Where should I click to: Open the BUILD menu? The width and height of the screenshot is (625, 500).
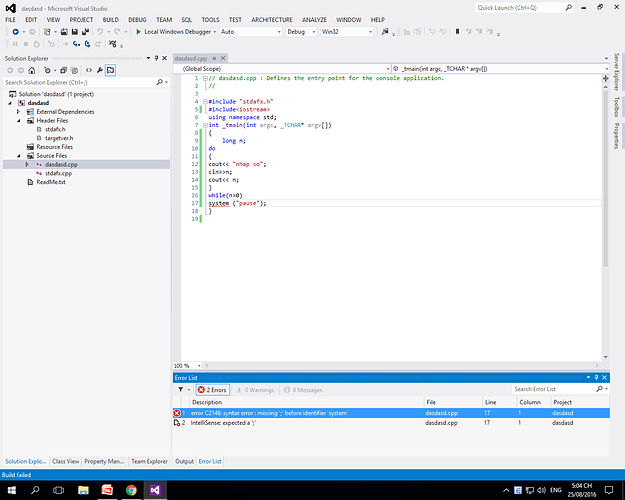tap(110, 20)
